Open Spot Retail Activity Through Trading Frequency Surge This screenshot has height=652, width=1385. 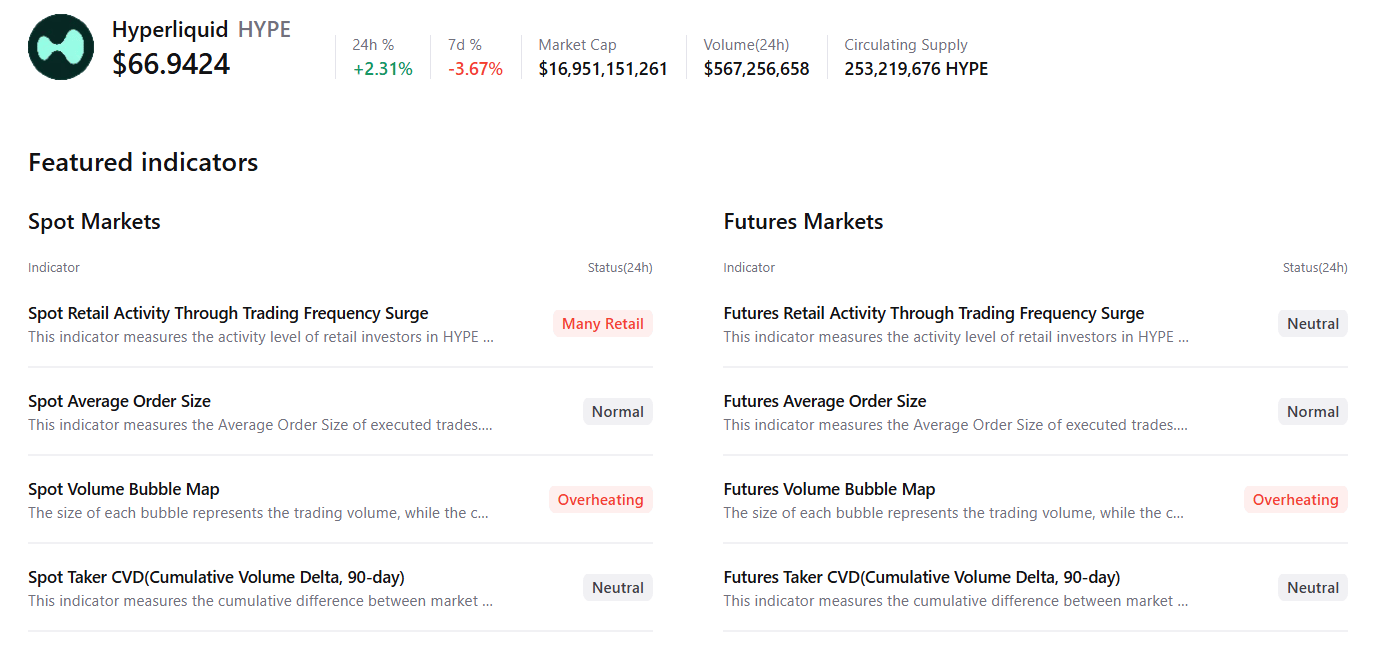click(x=228, y=313)
